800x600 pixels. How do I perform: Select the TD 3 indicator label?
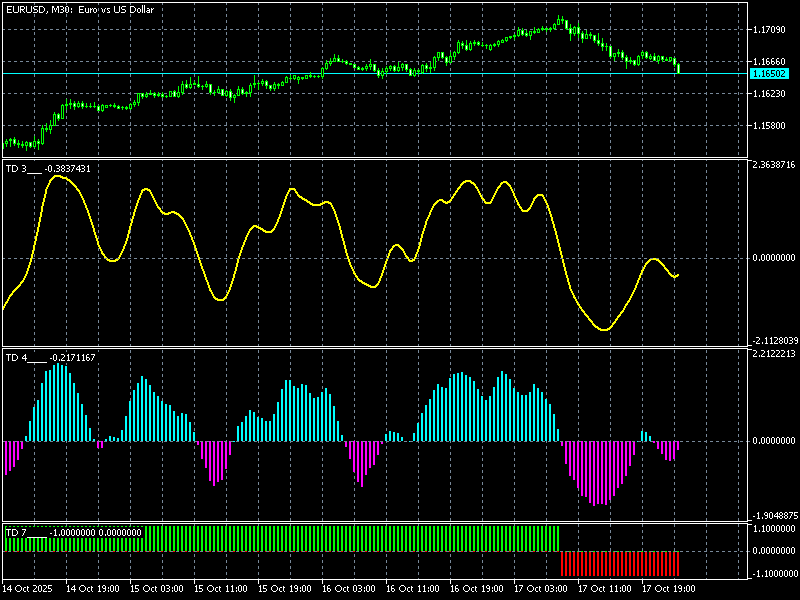pos(48,169)
